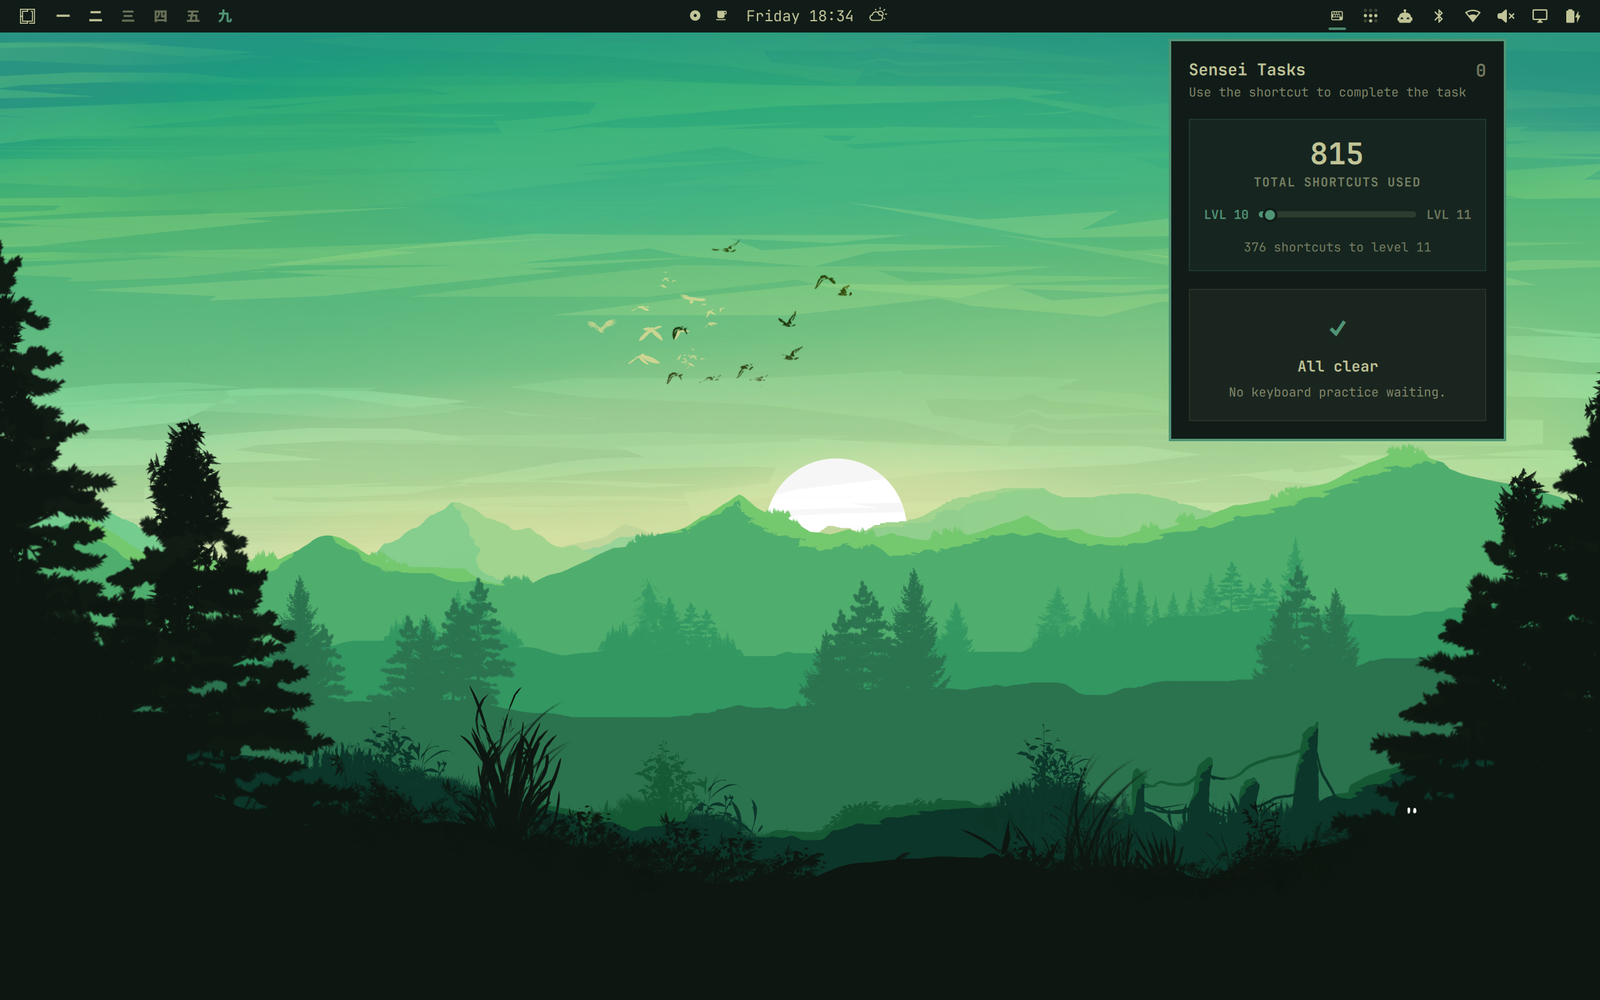Open the dotted grid icon in the tray
The height and width of the screenshot is (1000, 1600).
point(1371,16)
